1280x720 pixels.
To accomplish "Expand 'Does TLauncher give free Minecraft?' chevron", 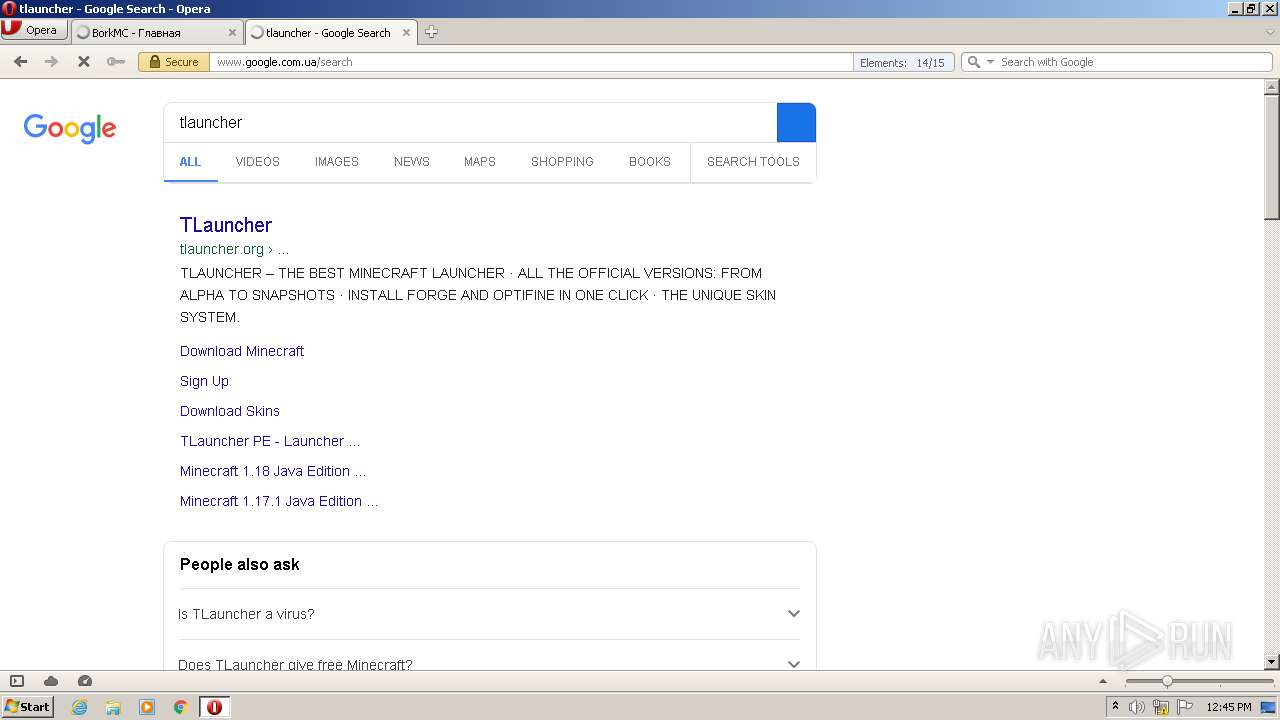I will click(793, 664).
